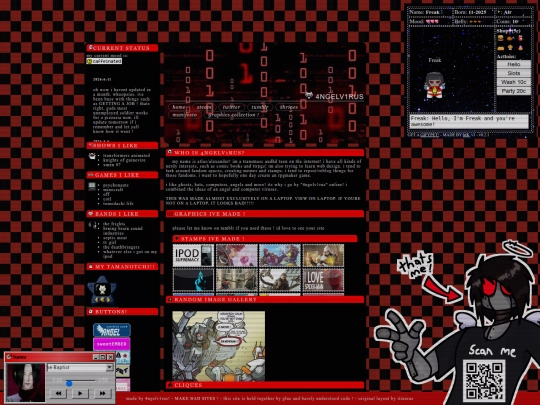
Task: Click the GRAPHICS IVE MADE header
Action: [265, 214]
